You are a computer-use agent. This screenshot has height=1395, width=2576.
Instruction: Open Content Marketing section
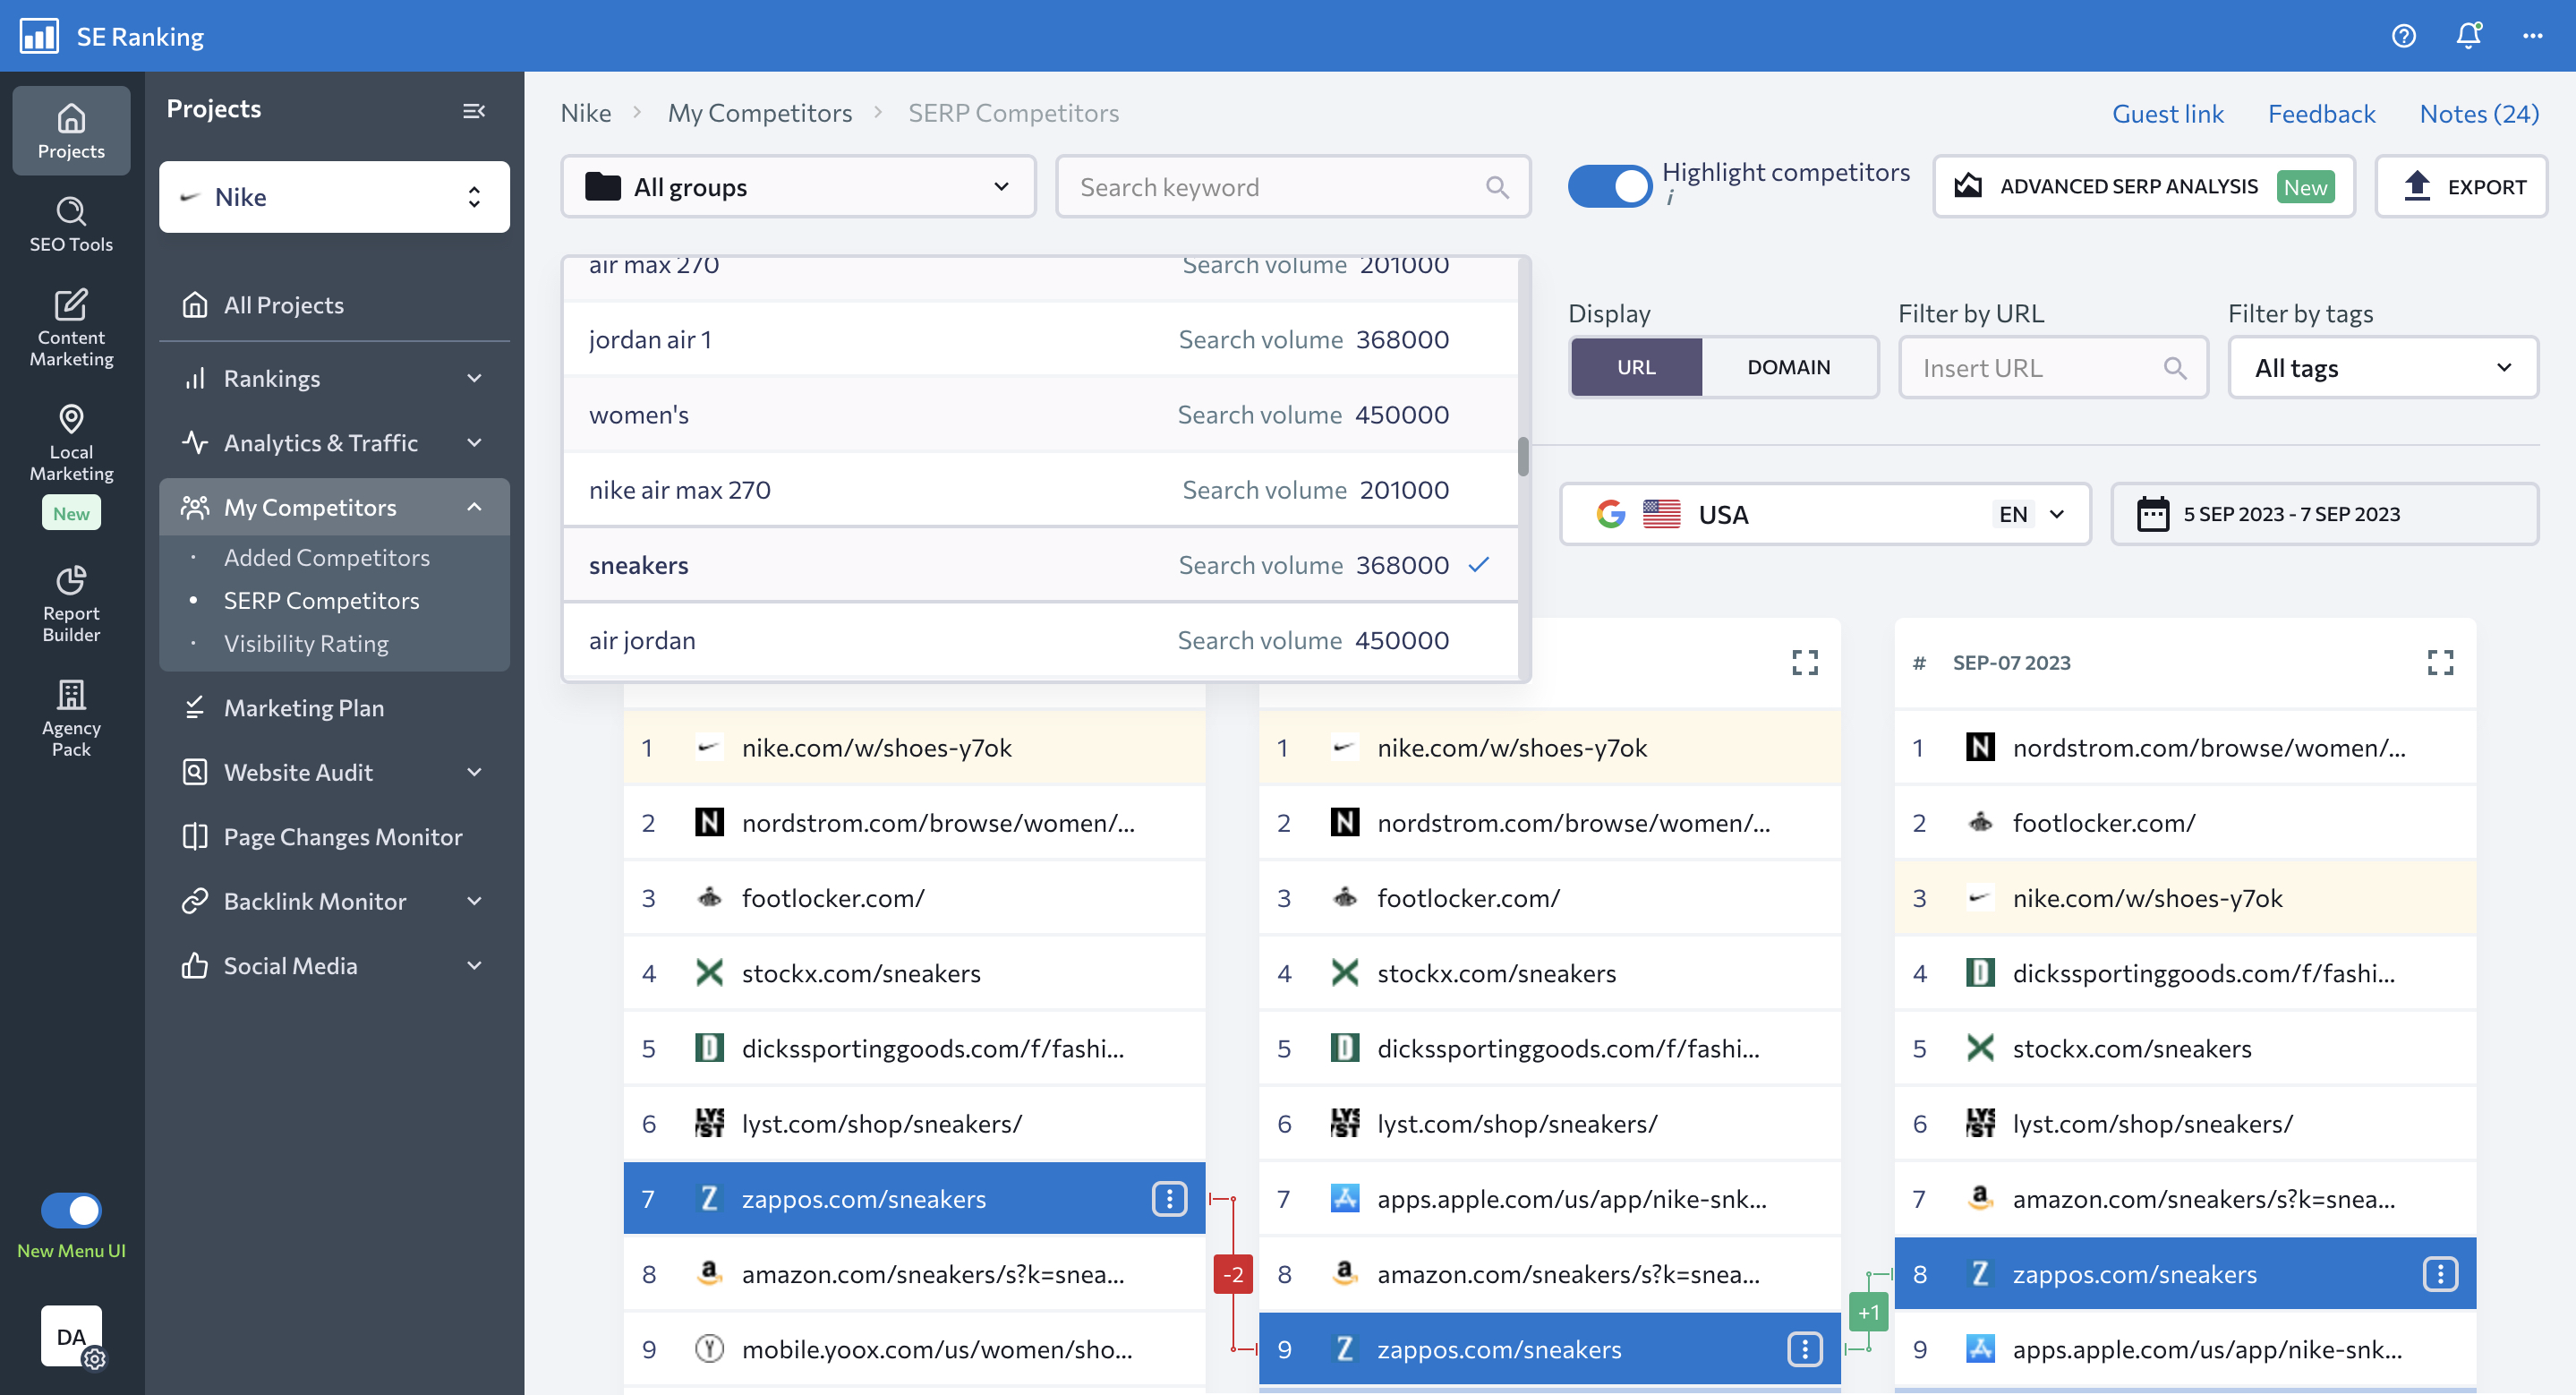coord(71,327)
